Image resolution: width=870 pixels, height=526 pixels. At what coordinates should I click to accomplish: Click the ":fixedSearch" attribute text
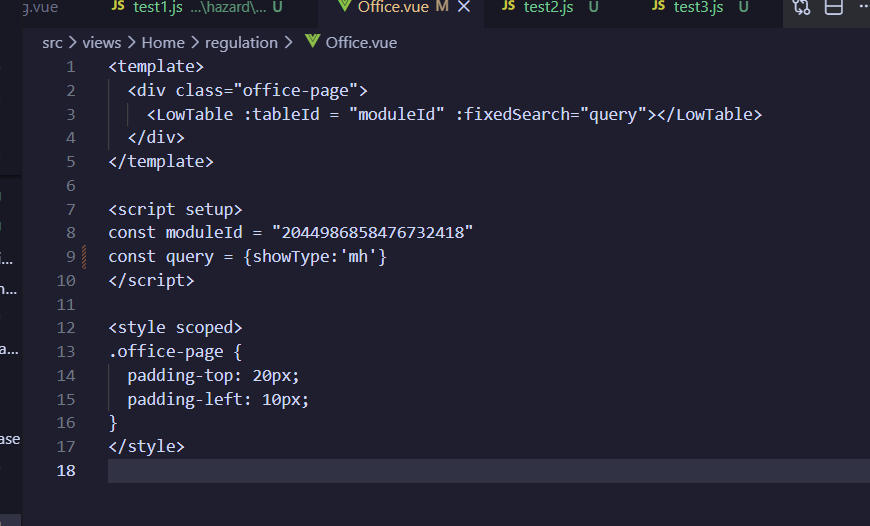[x=513, y=114]
